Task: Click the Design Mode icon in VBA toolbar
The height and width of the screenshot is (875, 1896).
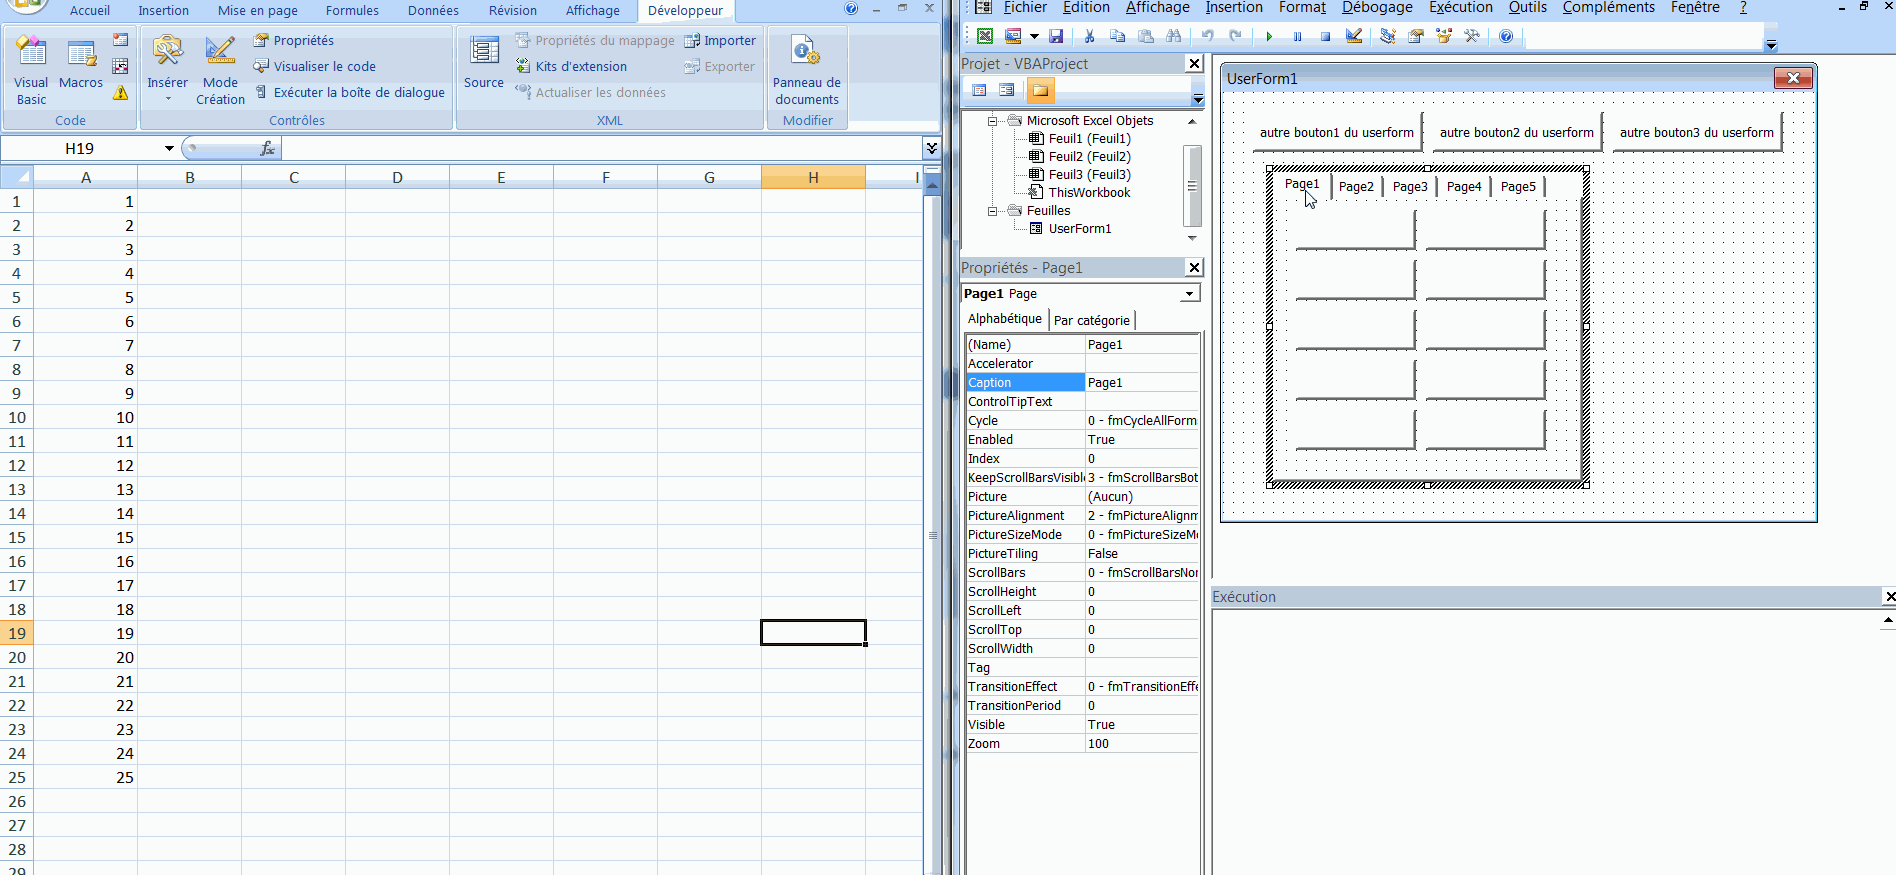Action: 1354,36
